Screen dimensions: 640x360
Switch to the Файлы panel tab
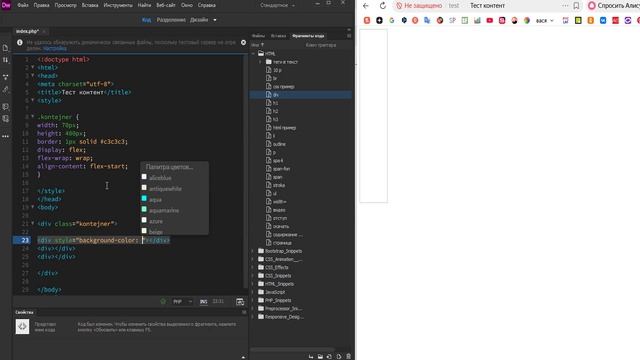(x=258, y=36)
